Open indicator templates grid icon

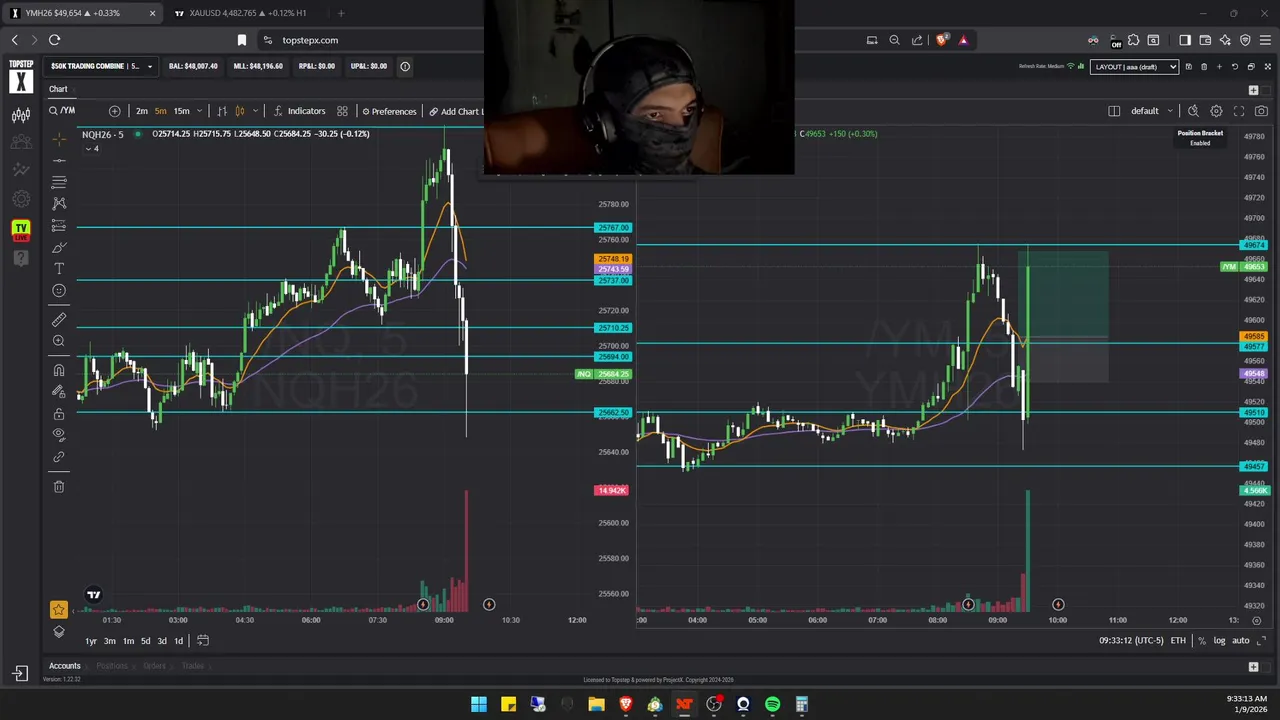click(x=342, y=111)
